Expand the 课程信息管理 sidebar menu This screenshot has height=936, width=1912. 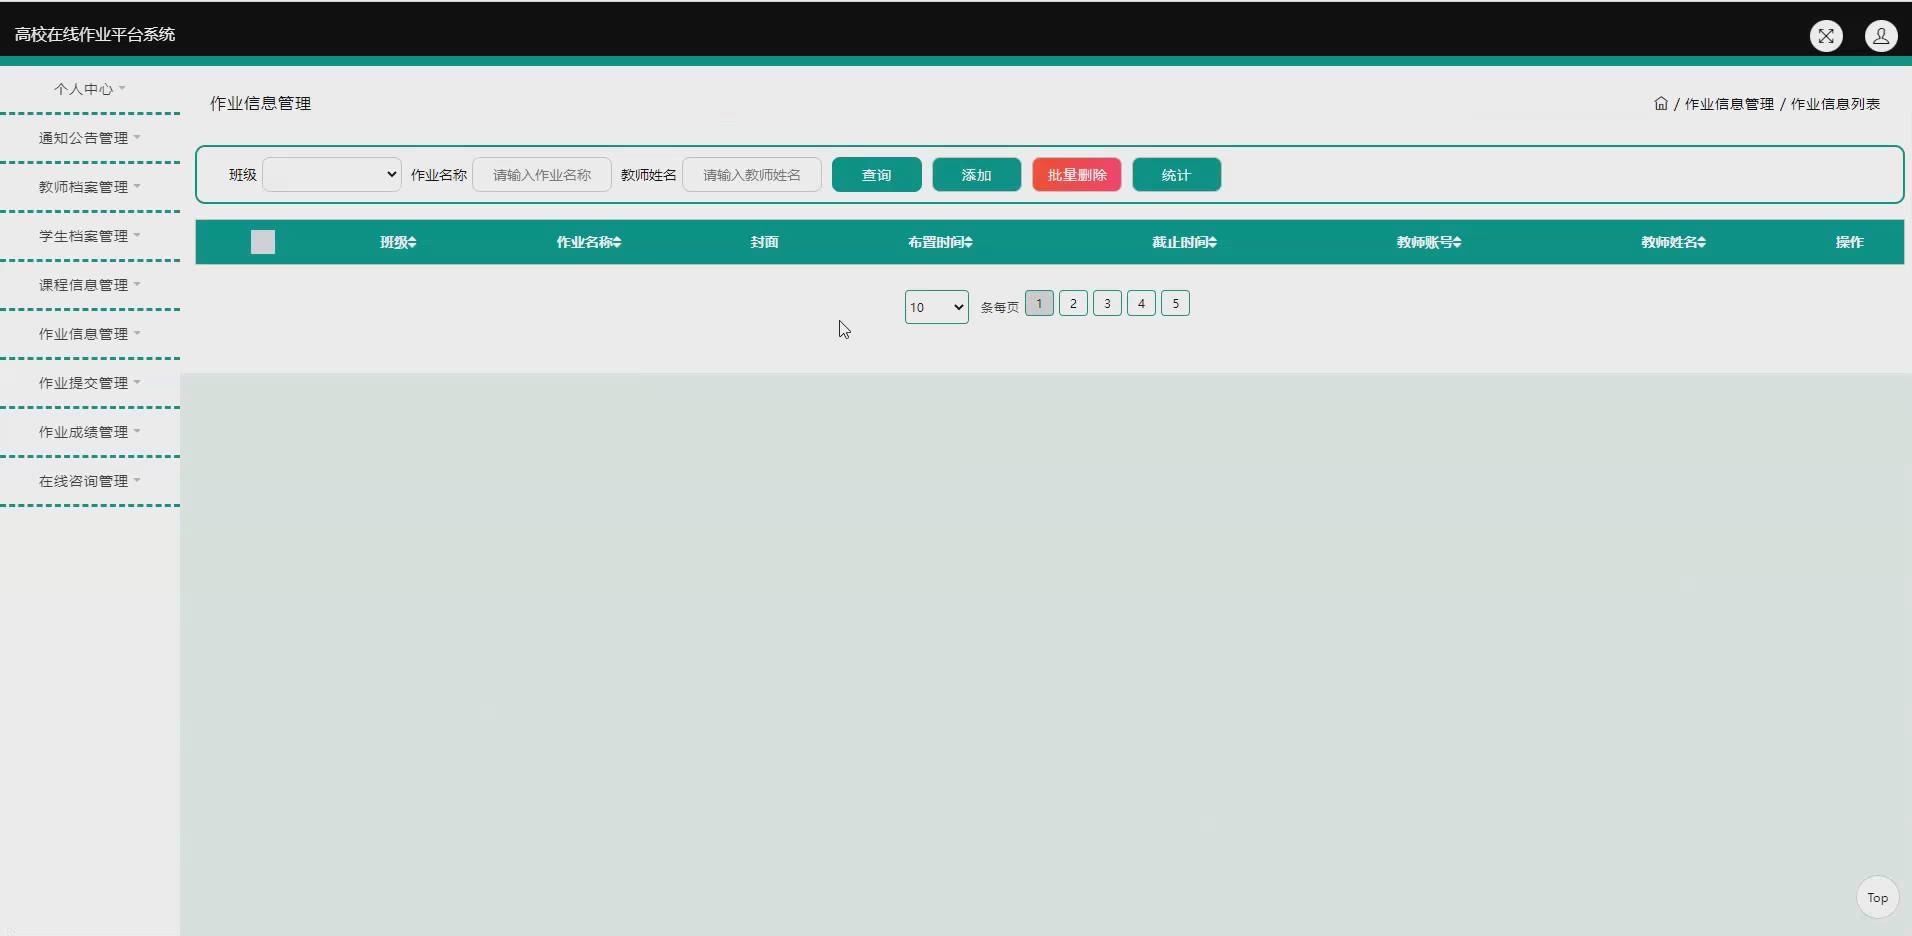(90, 285)
